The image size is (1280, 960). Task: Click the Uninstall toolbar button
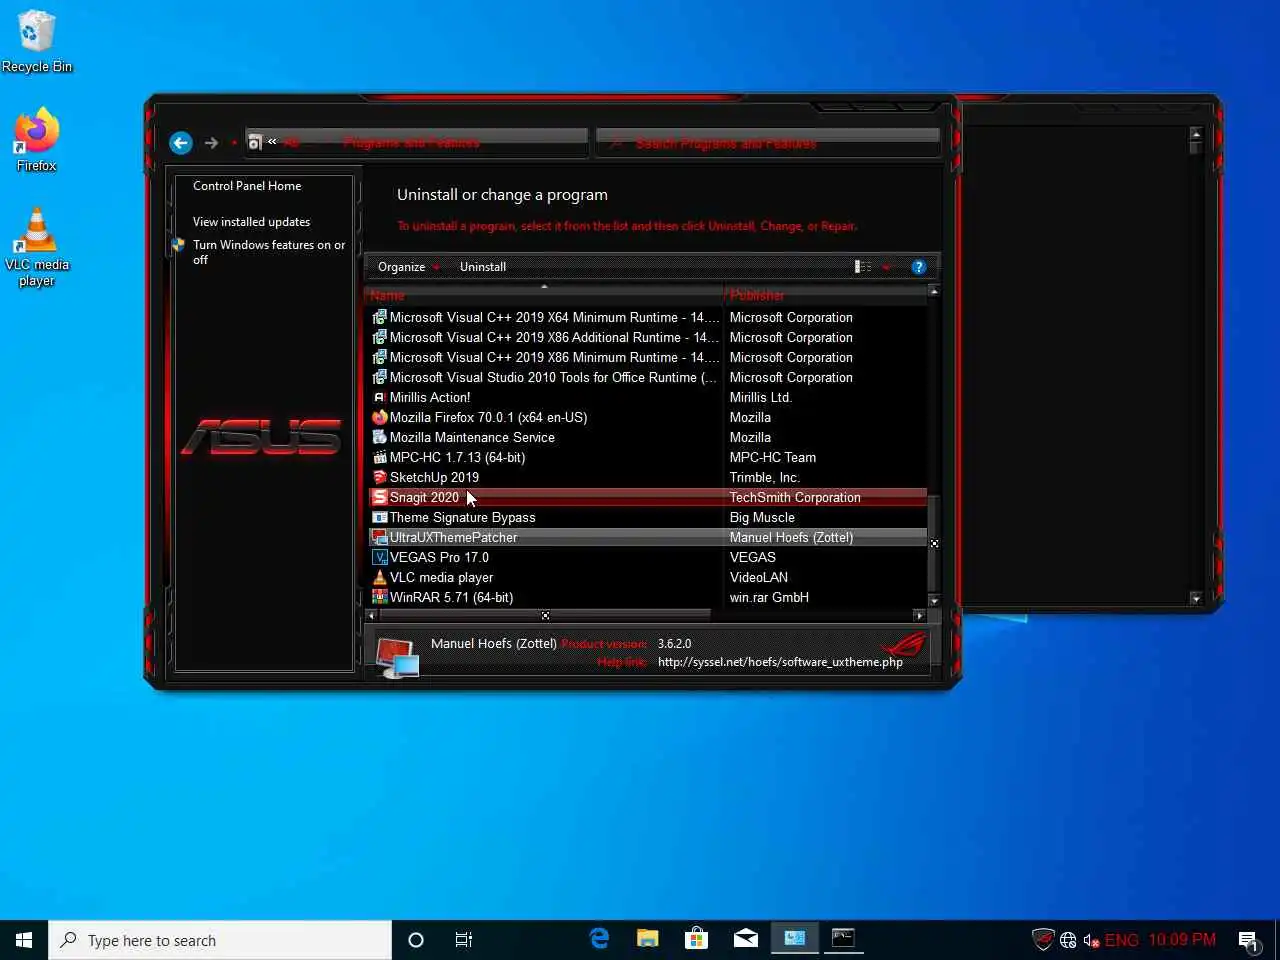[x=483, y=267]
